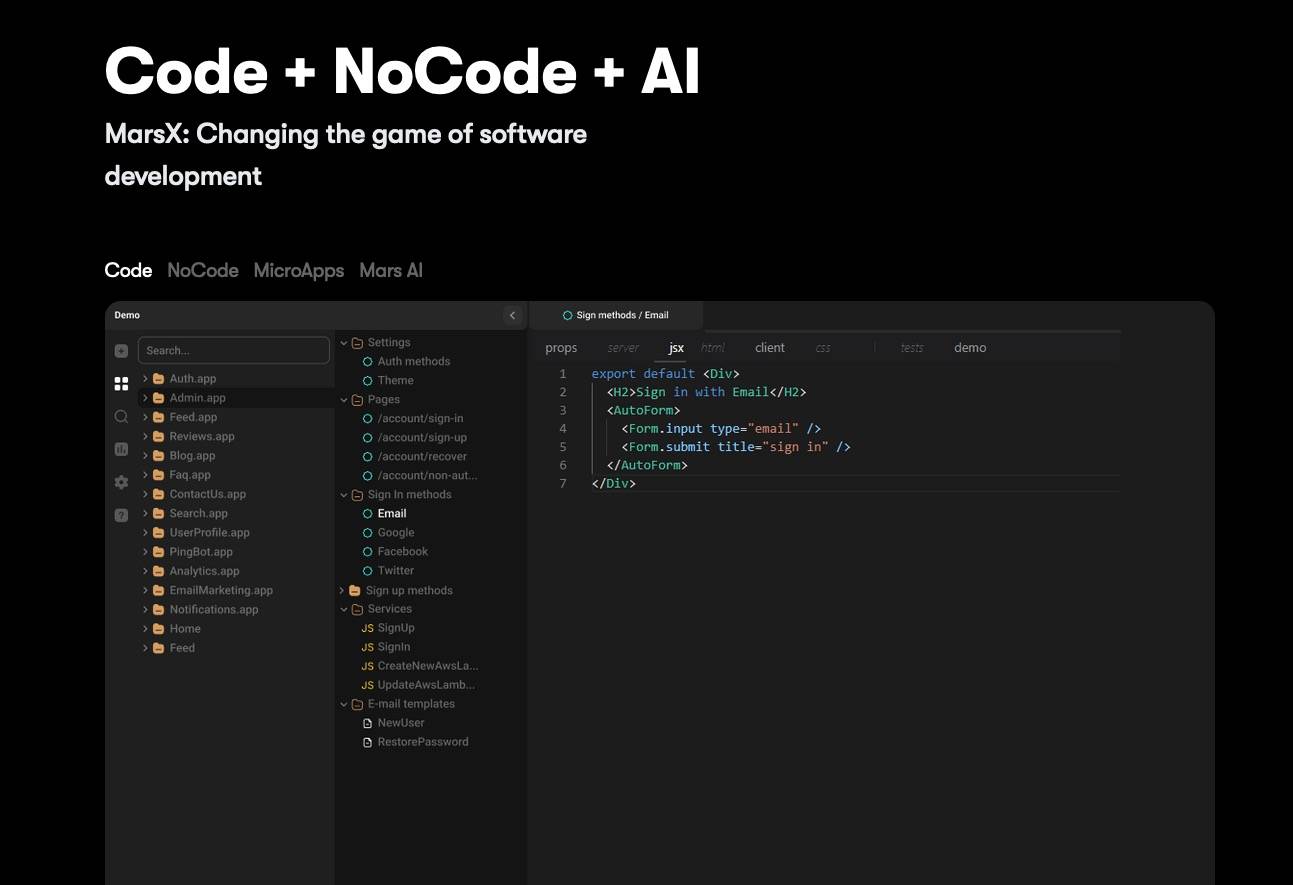Click the JS icon beside SignIn
This screenshot has height=885, width=1293.
point(368,647)
